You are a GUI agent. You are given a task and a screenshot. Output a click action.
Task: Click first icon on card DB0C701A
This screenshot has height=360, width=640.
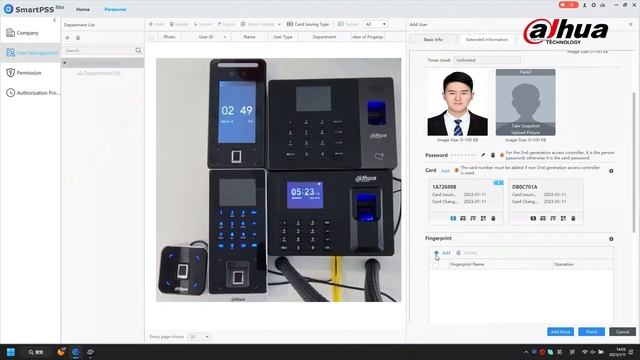(x=533, y=218)
